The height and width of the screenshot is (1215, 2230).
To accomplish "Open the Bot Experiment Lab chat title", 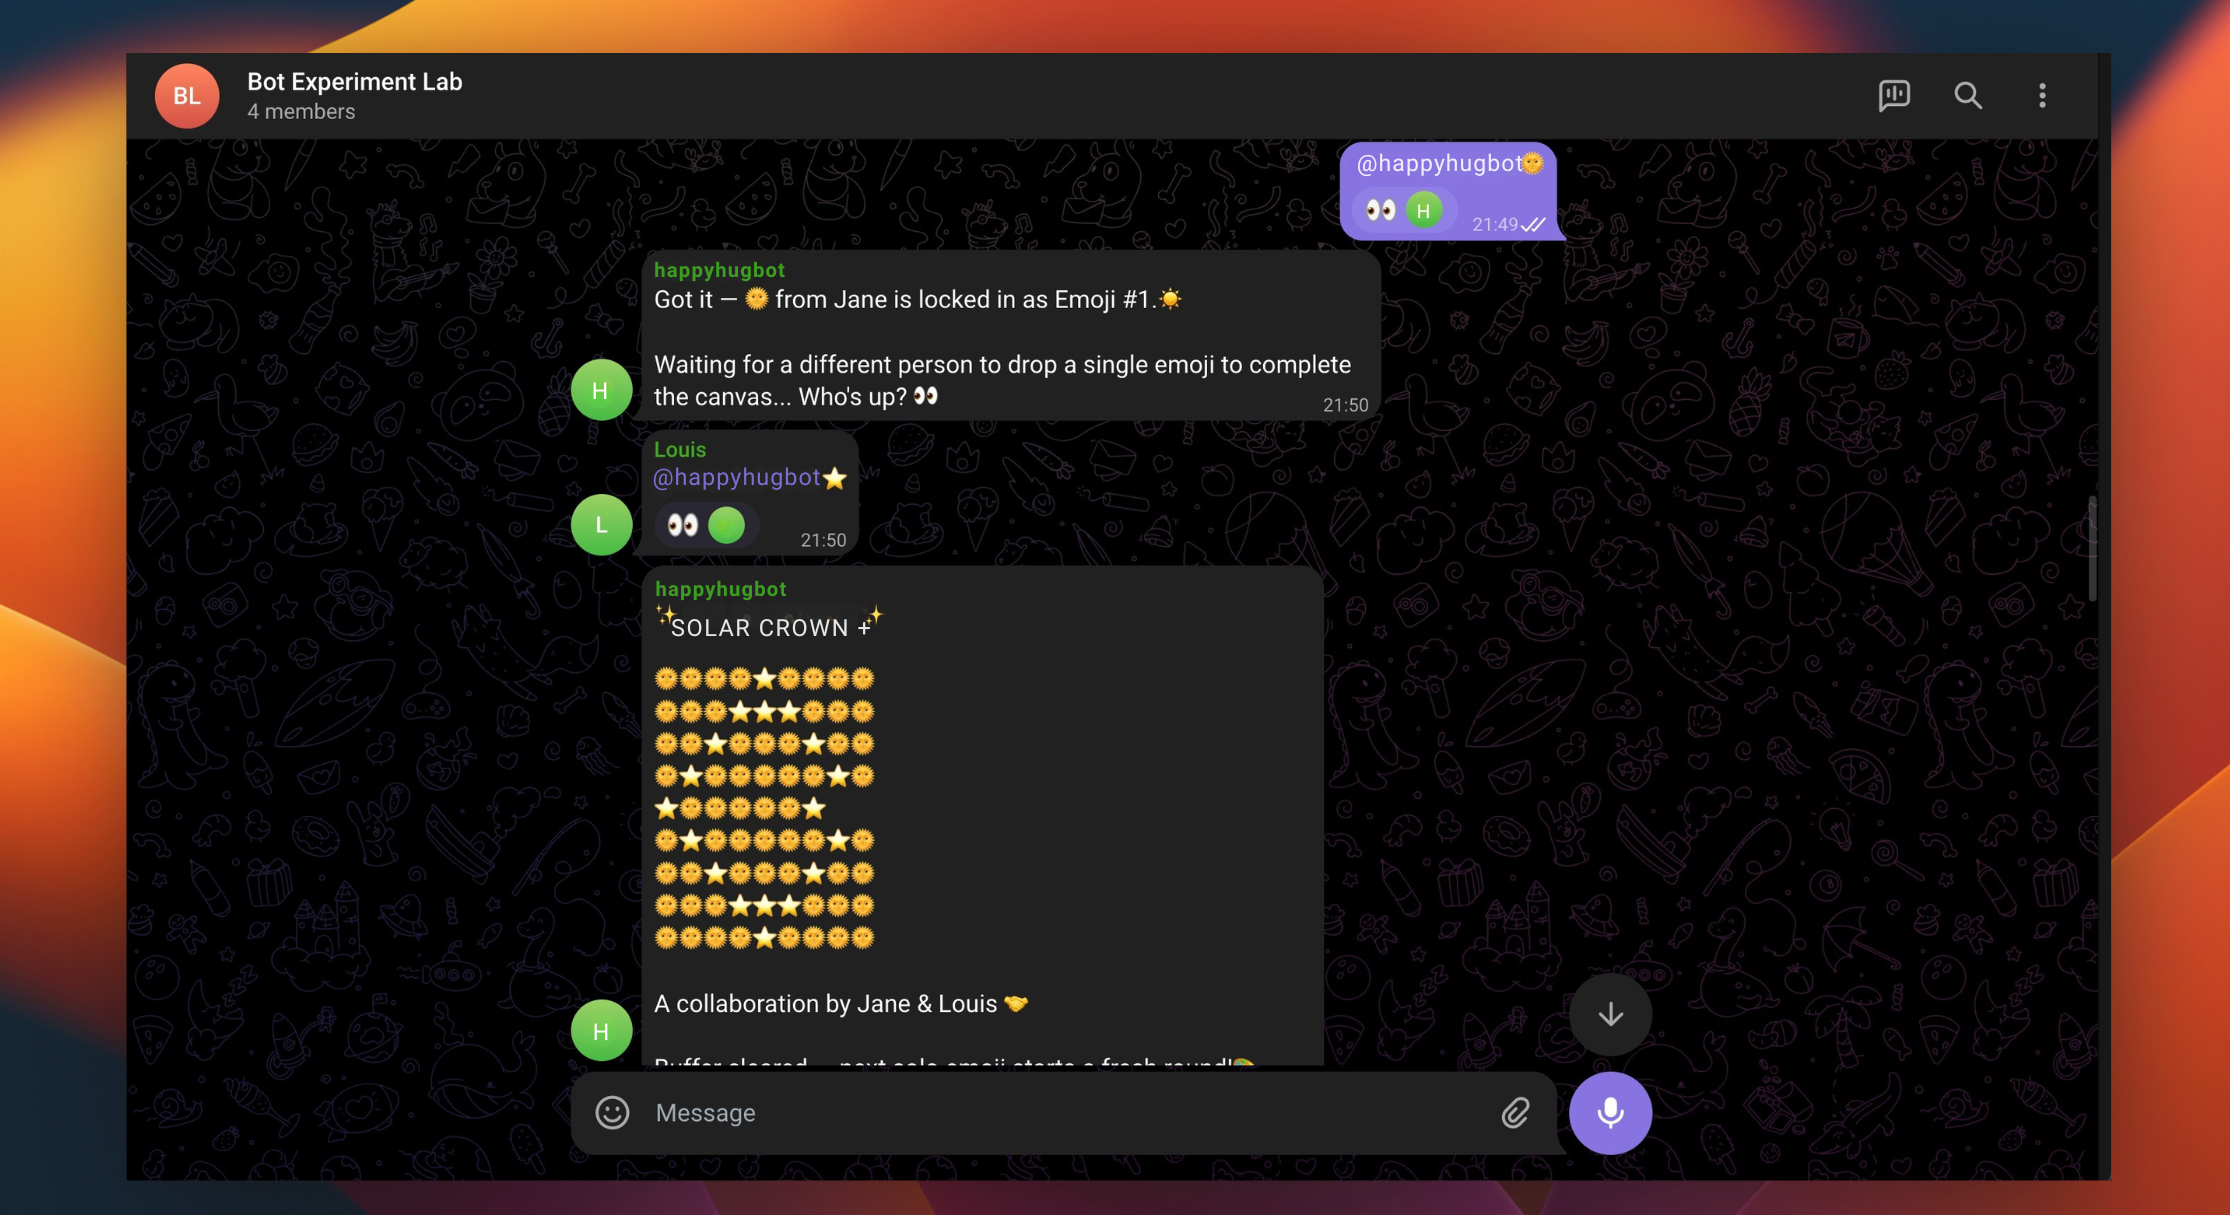I will pos(355,82).
